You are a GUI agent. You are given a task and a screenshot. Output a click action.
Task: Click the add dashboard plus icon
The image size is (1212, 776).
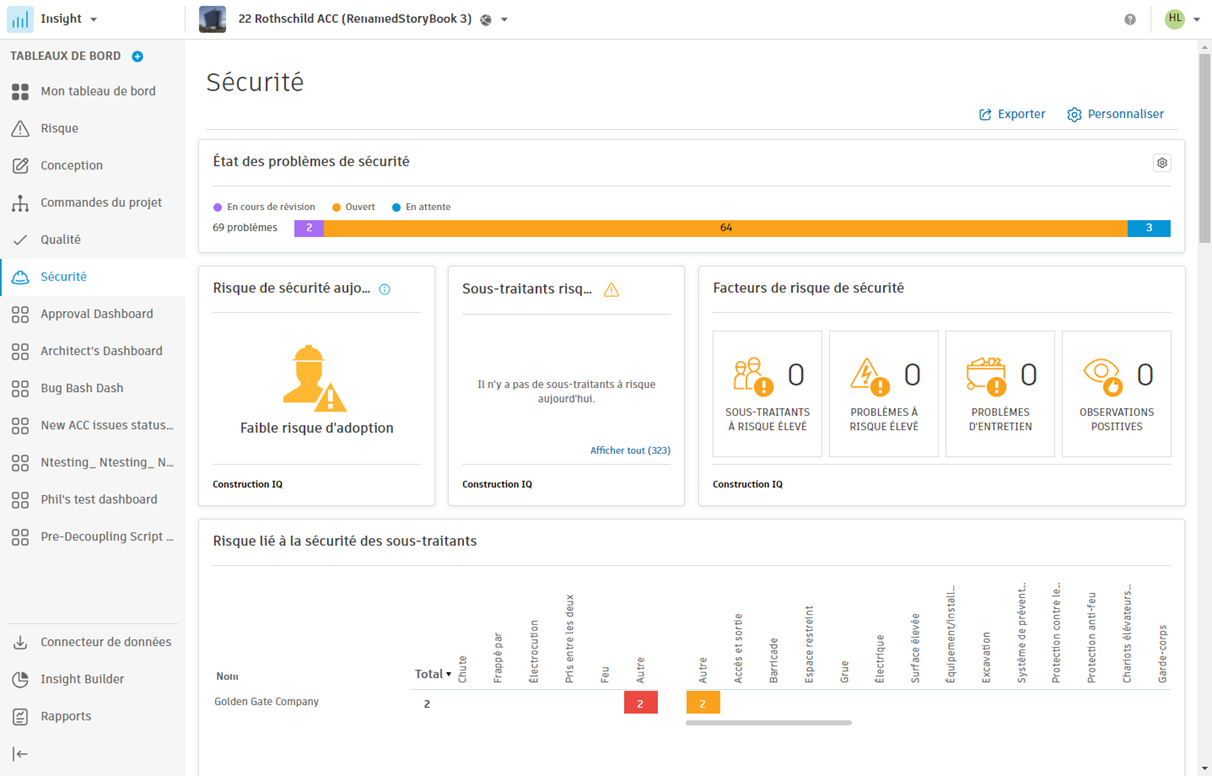138,57
